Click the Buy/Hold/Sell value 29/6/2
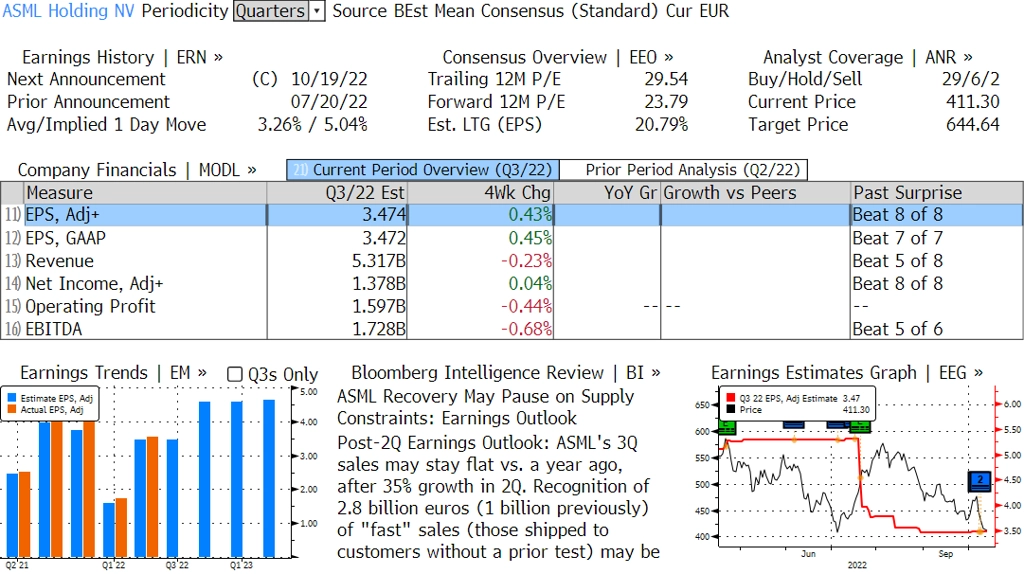The height and width of the screenshot is (574, 1024). (x=970, y=79)
